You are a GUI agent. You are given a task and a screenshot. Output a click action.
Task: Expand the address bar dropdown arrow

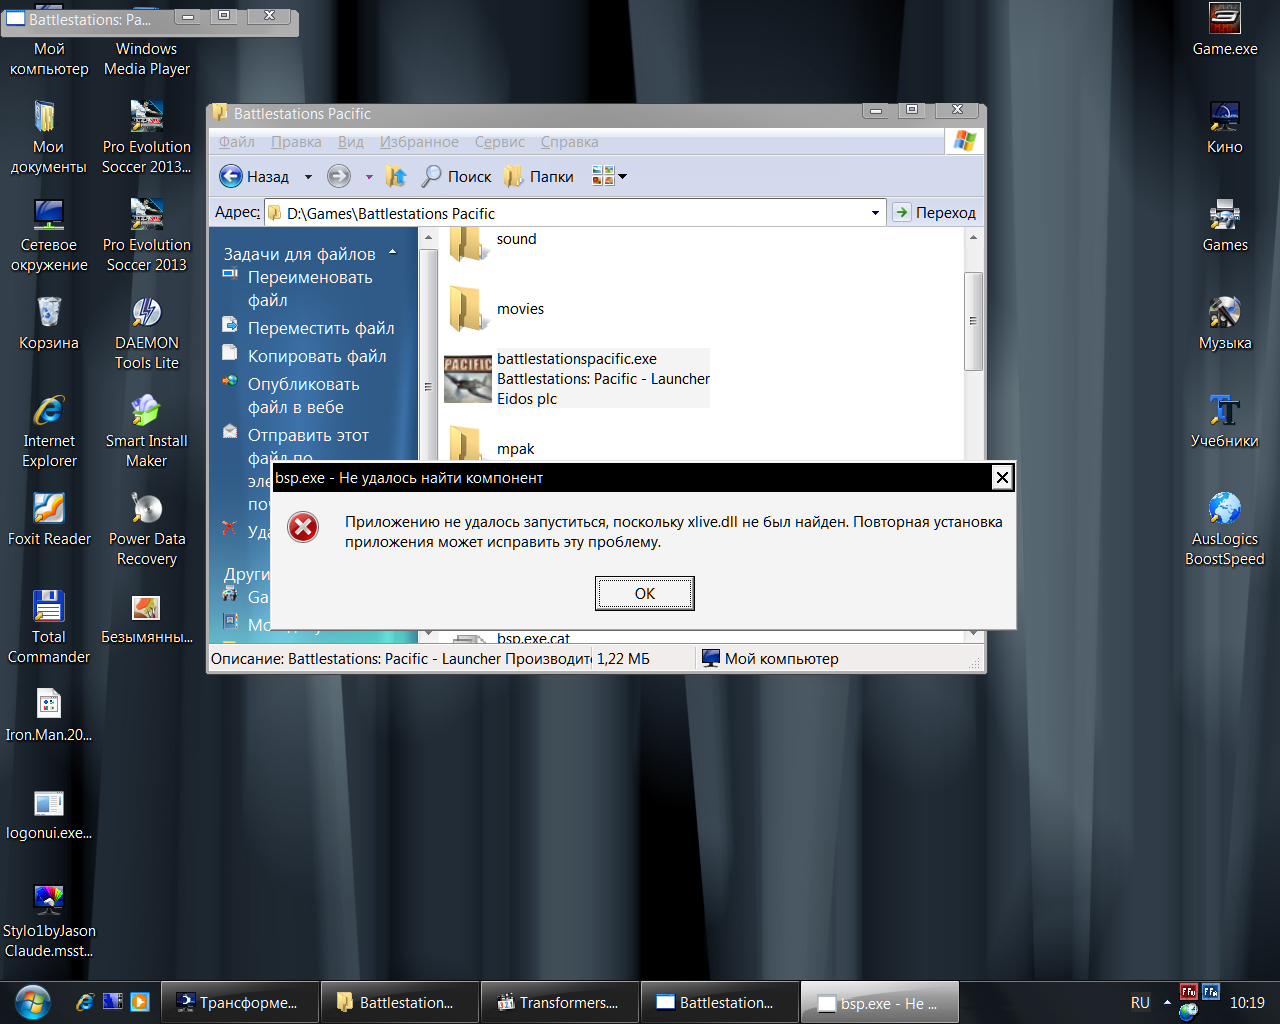click(875, 213)
